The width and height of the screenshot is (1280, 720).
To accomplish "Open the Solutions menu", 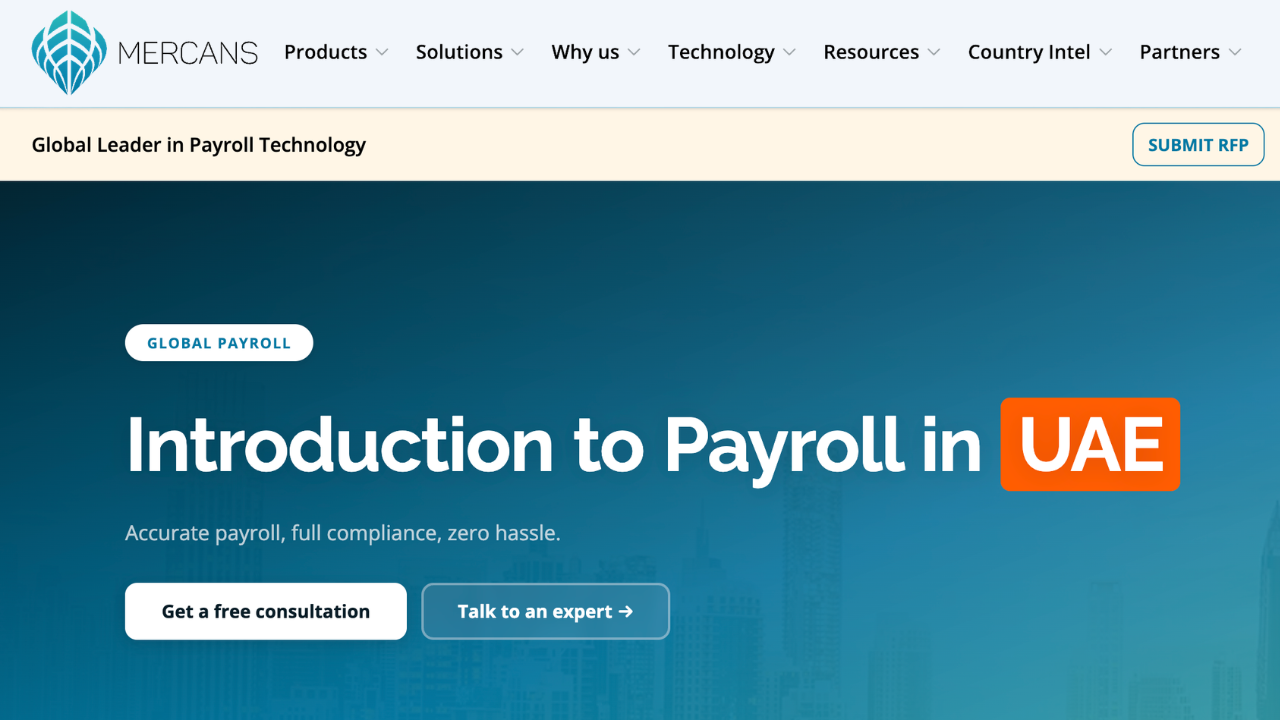I will (x=459, y=52).
